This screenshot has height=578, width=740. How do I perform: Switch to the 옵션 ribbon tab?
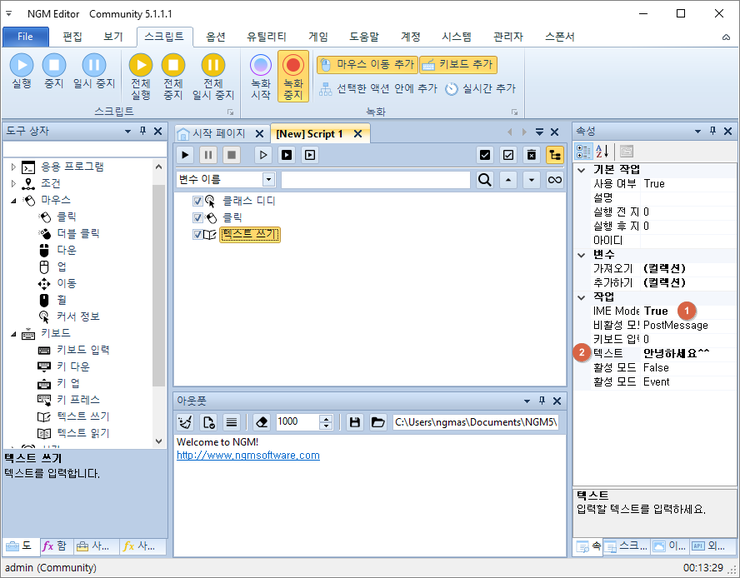[215, 37]
